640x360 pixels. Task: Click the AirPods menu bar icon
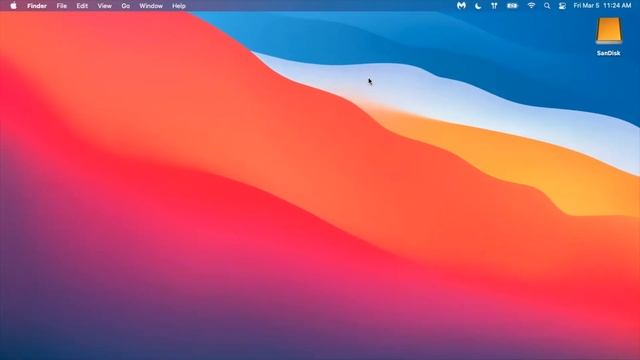(494, 6)
